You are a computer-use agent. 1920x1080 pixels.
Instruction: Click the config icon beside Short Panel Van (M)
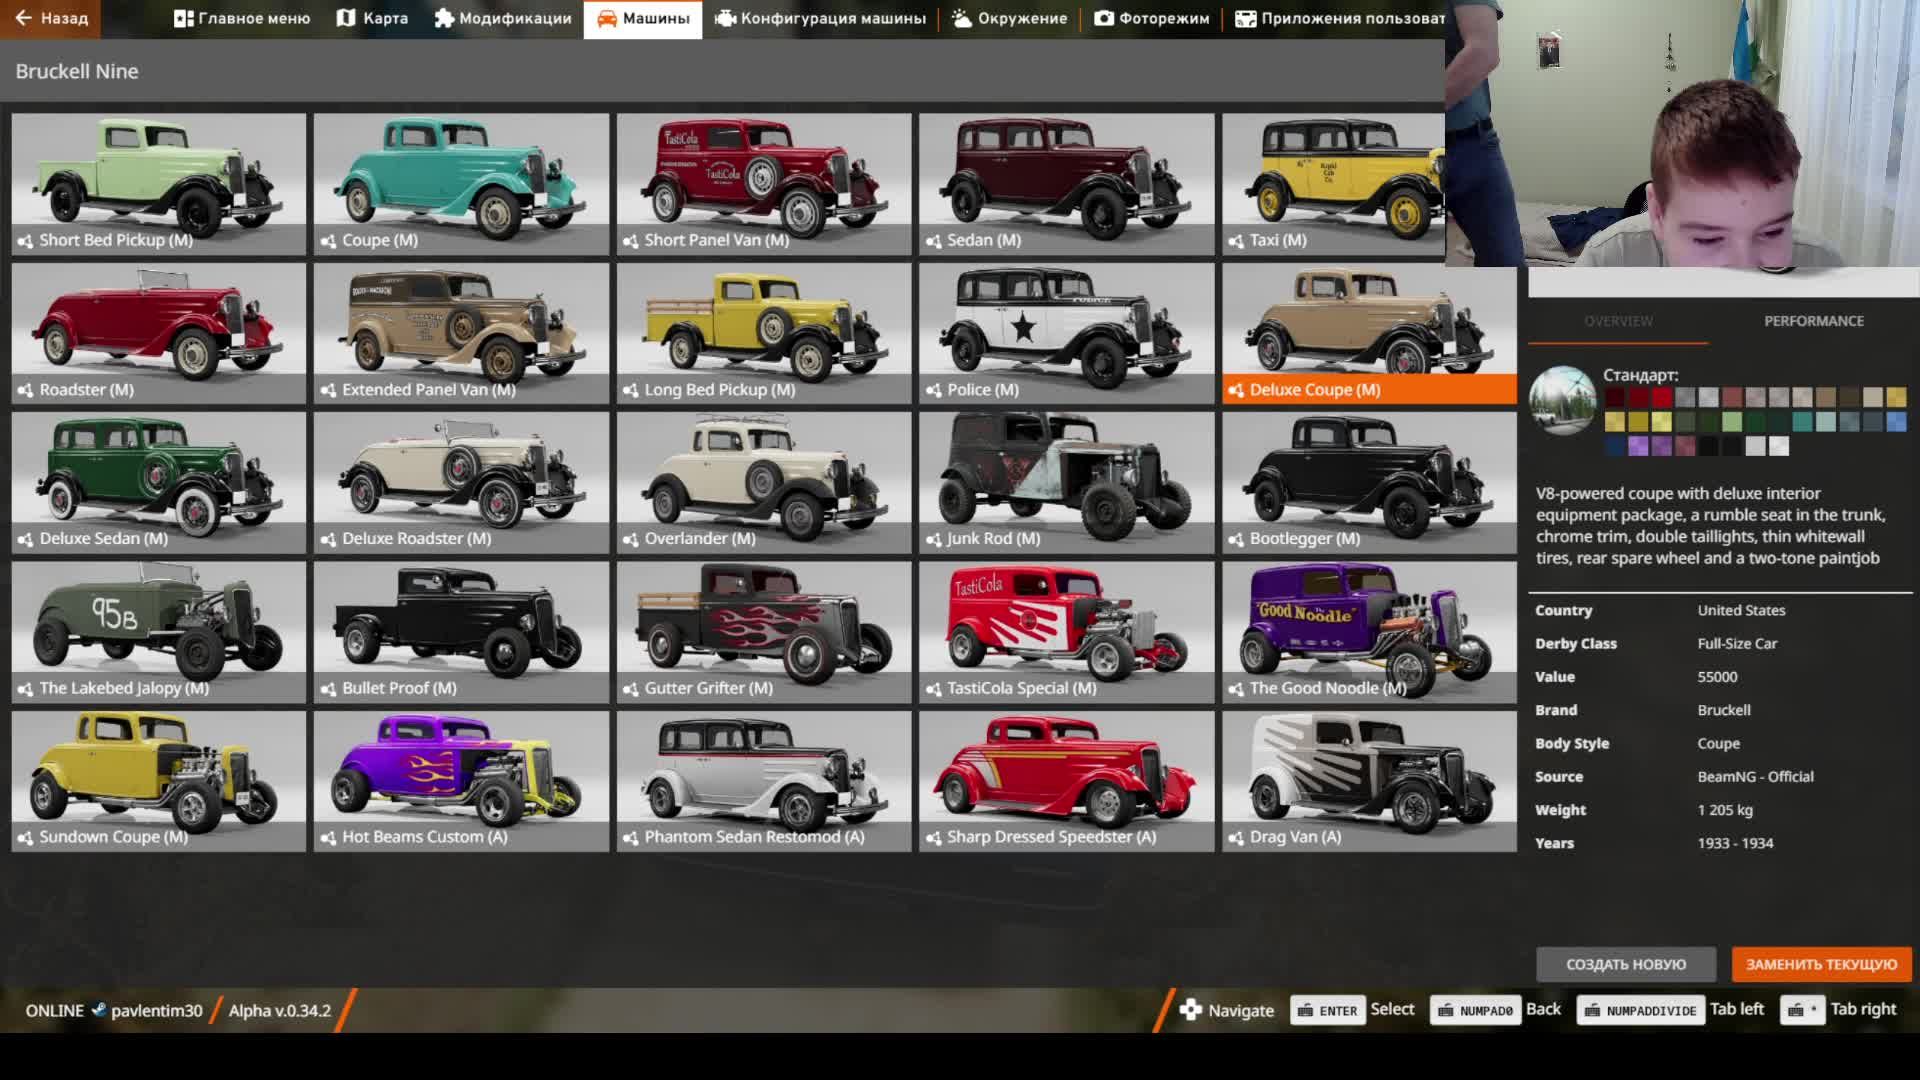pos(630,241)
